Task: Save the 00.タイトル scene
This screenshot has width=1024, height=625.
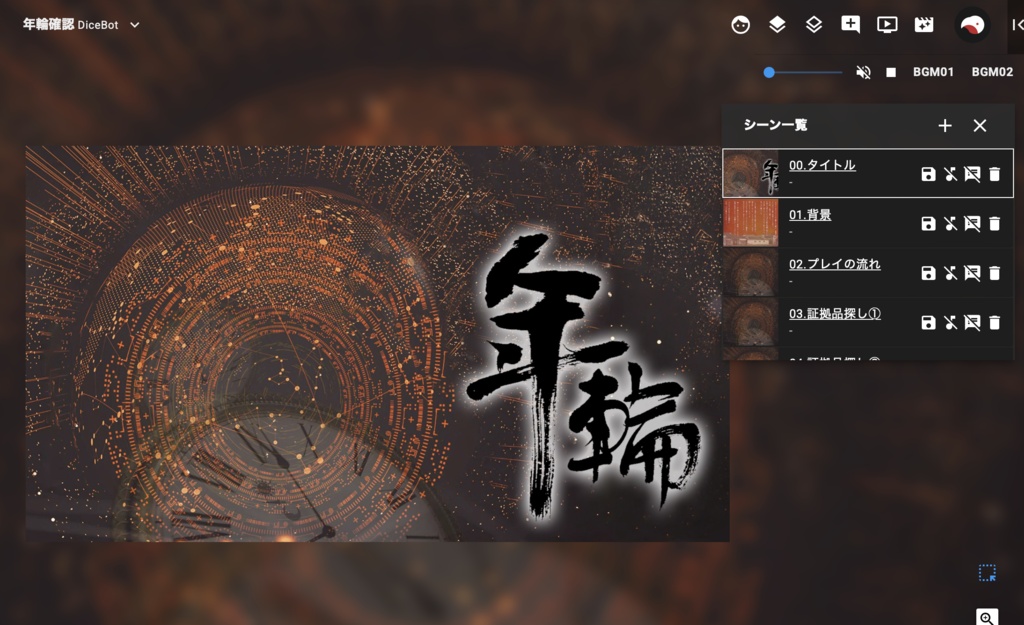Action: point(928,174)
